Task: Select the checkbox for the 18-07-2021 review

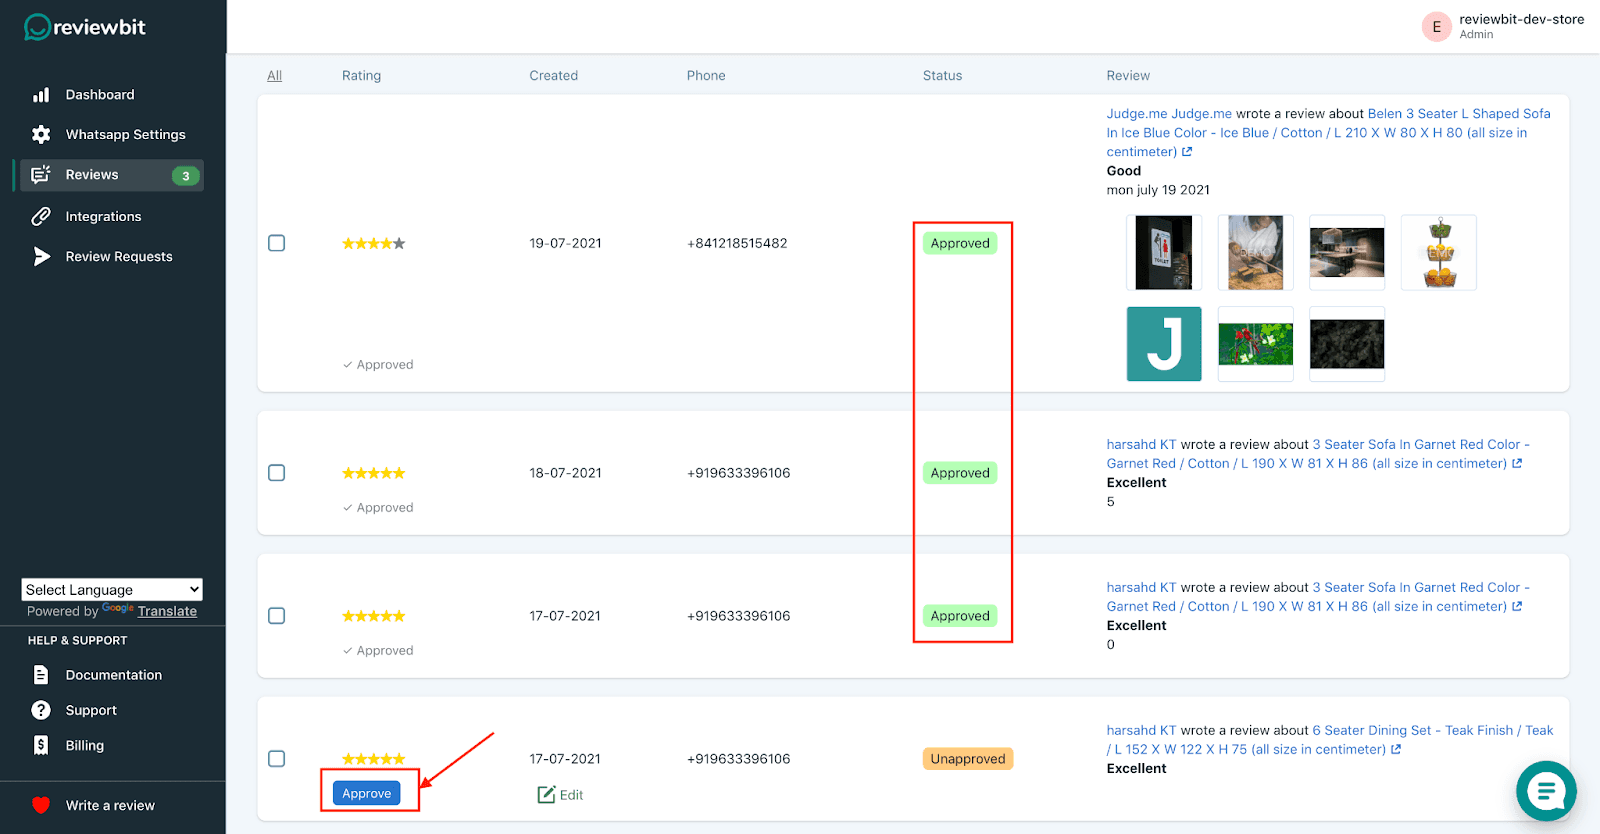Action: pyautogui.click(x=277, y=473)
